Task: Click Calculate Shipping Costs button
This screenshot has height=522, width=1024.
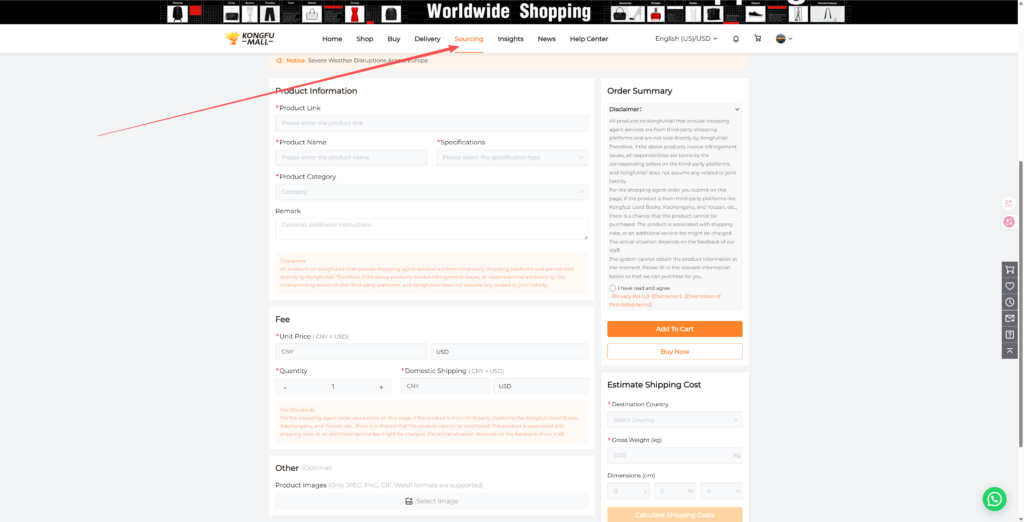Action: pyautogui.click(x=675, y=515)
